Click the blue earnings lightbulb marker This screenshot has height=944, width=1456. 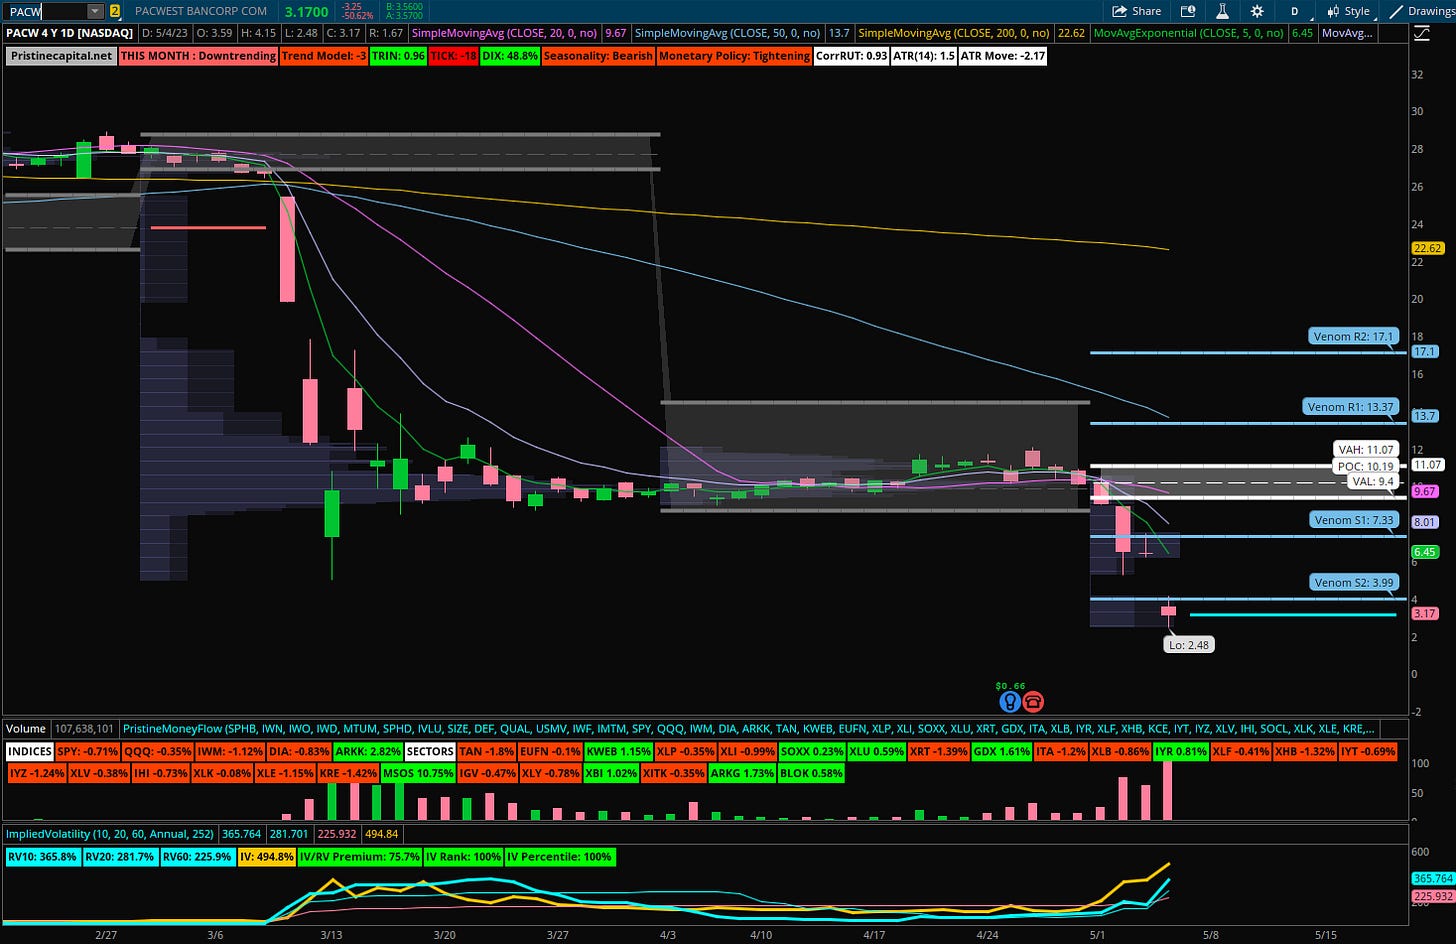pyautogui.click(x=1009, y=701)
